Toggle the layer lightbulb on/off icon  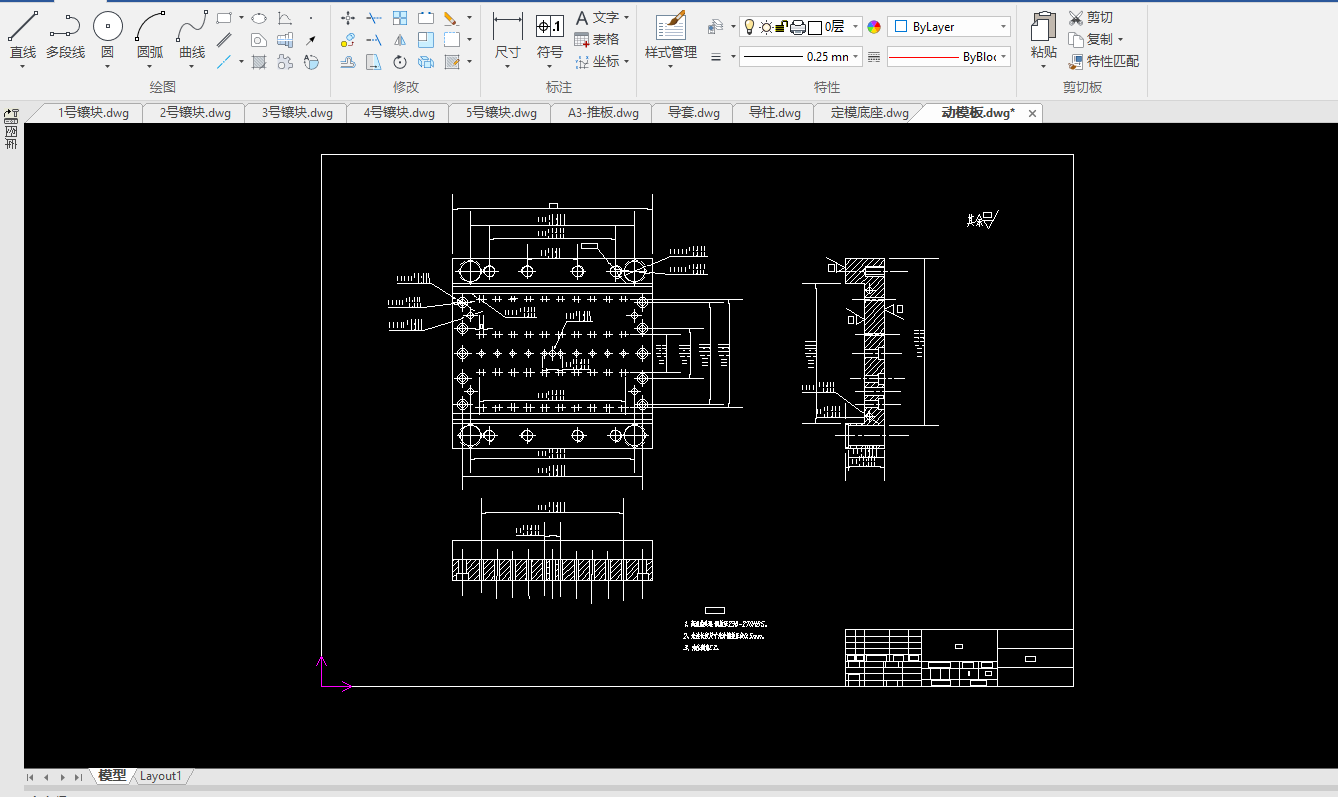[749, 27]
